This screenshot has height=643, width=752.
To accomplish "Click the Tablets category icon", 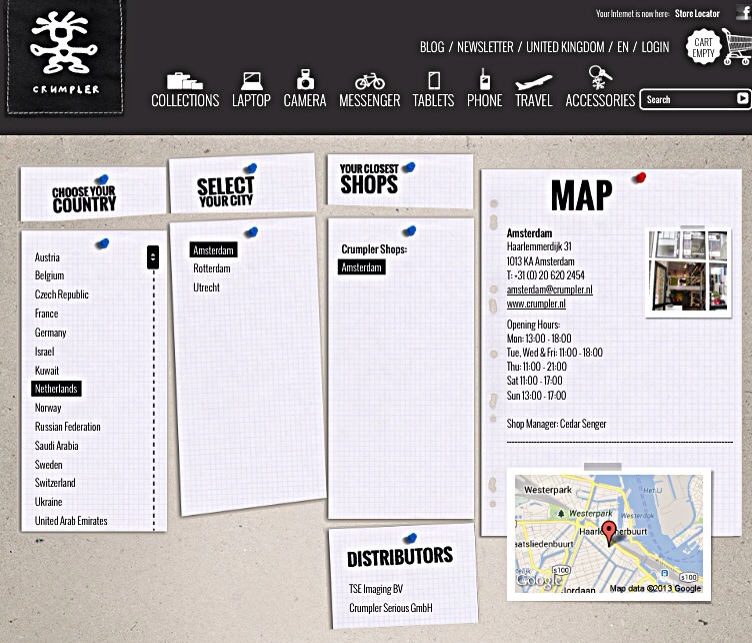I will click(x=433, y=80).
